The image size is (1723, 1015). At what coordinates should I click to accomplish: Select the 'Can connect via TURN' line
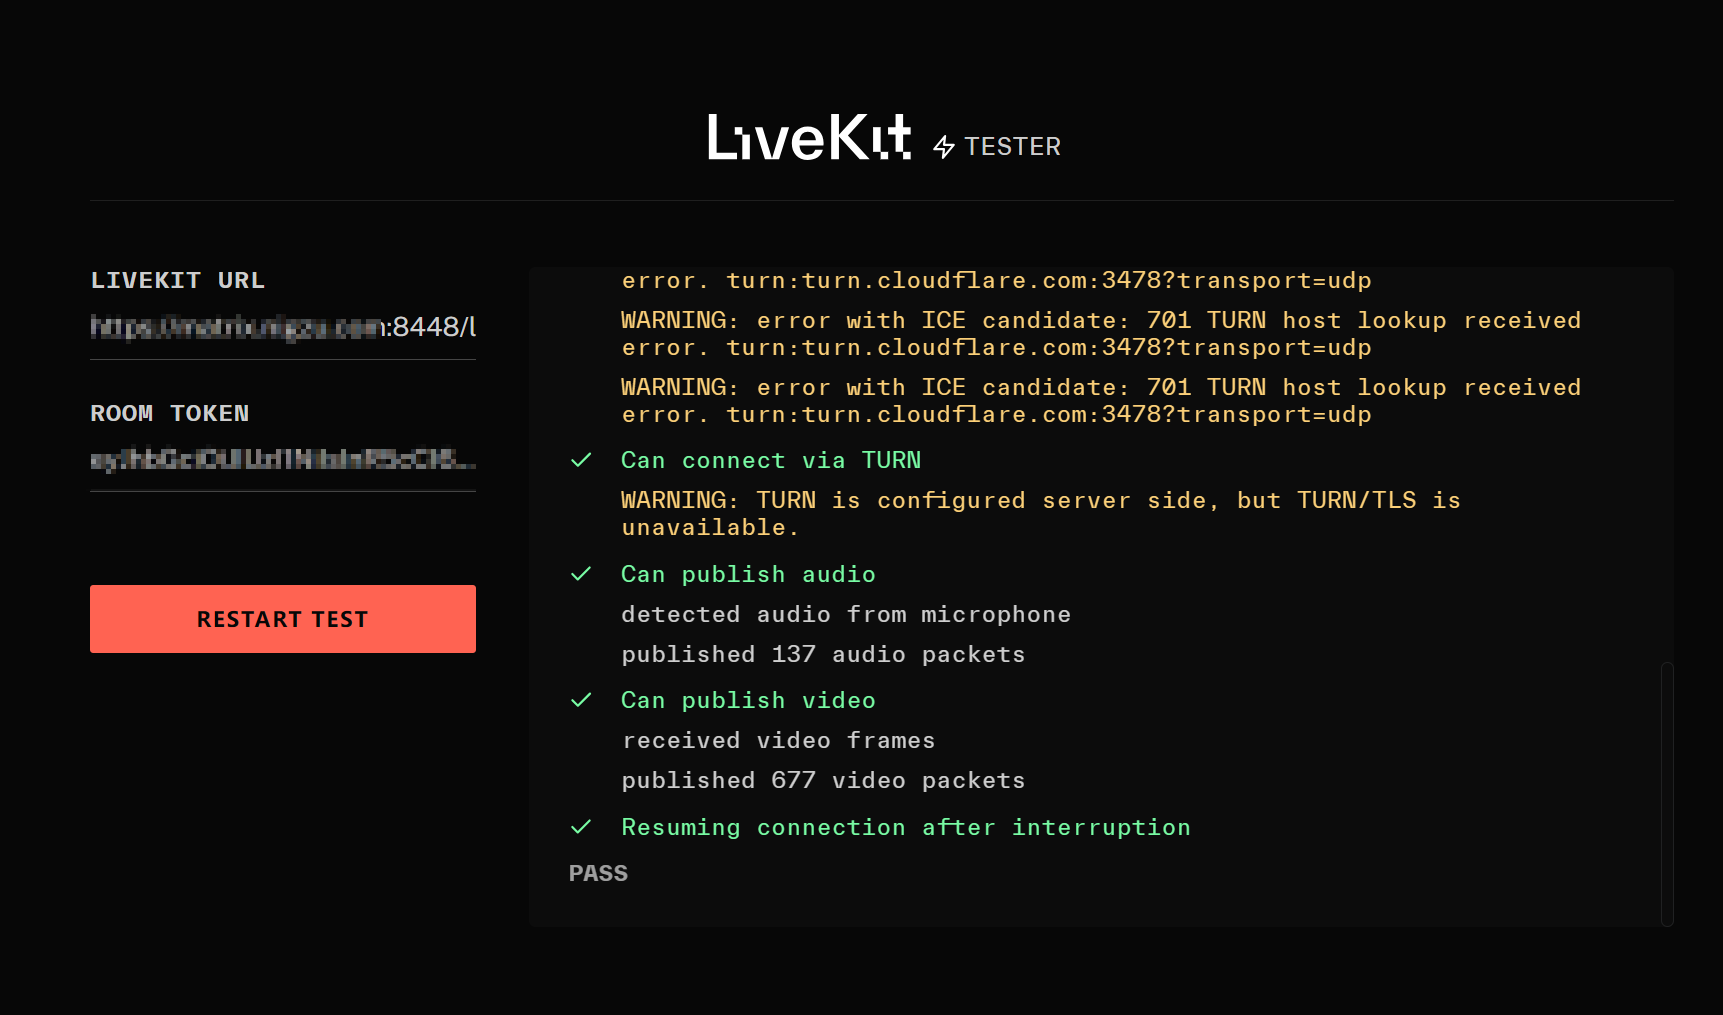pyautogui.click(x=771, y=460)
